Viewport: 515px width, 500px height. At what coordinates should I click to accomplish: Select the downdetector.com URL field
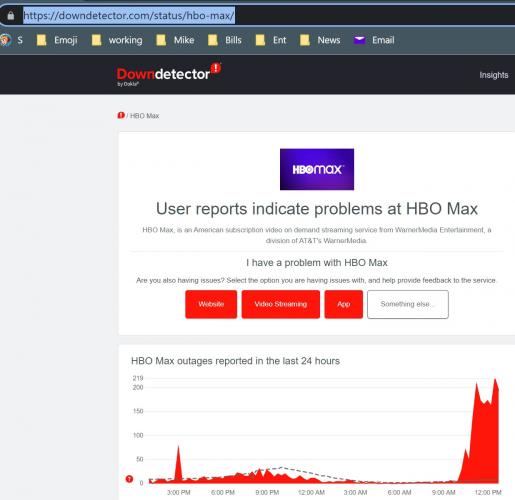(129, 15)
